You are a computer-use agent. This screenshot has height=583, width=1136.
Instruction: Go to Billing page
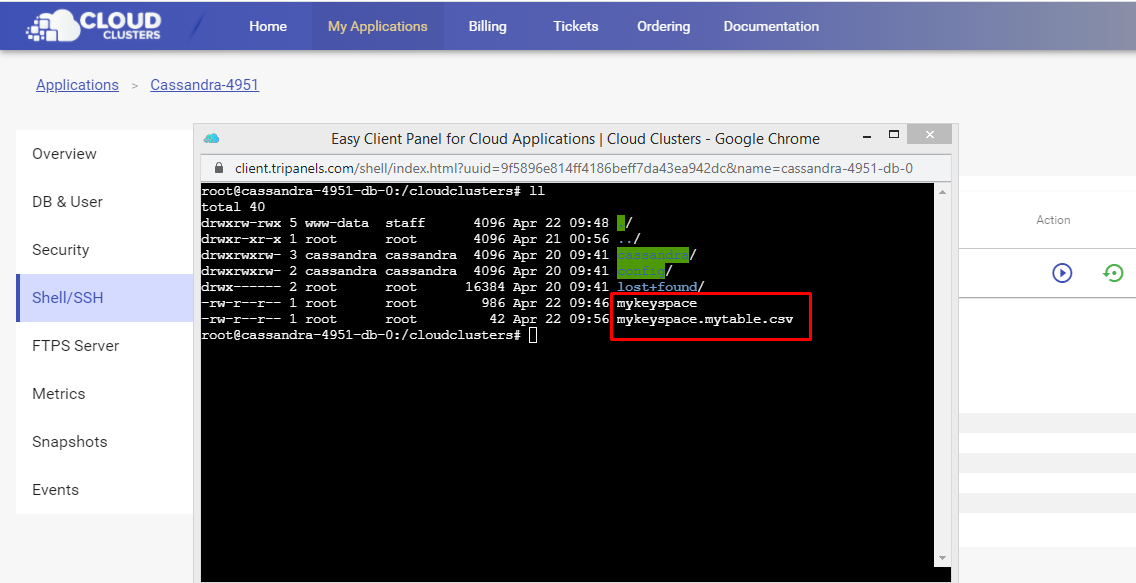tap(488, 26)
